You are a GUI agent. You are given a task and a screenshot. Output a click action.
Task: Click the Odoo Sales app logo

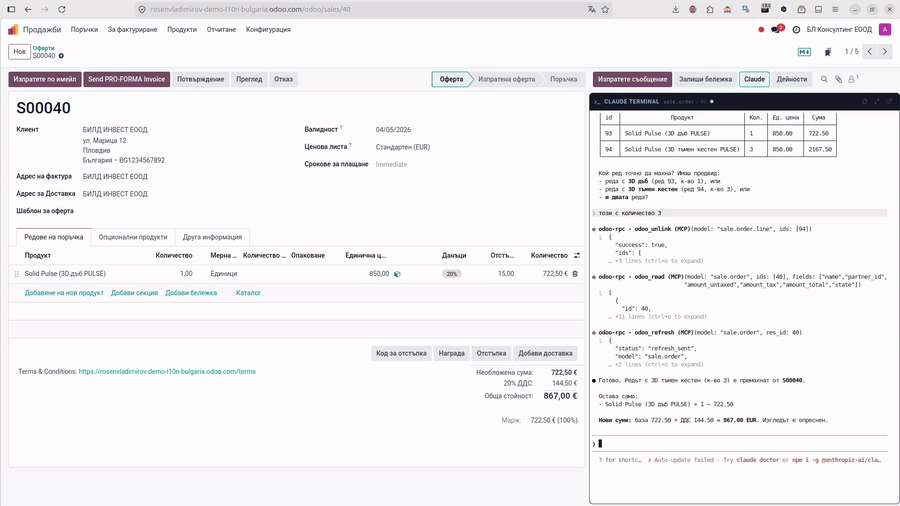[x=13, y=29]
